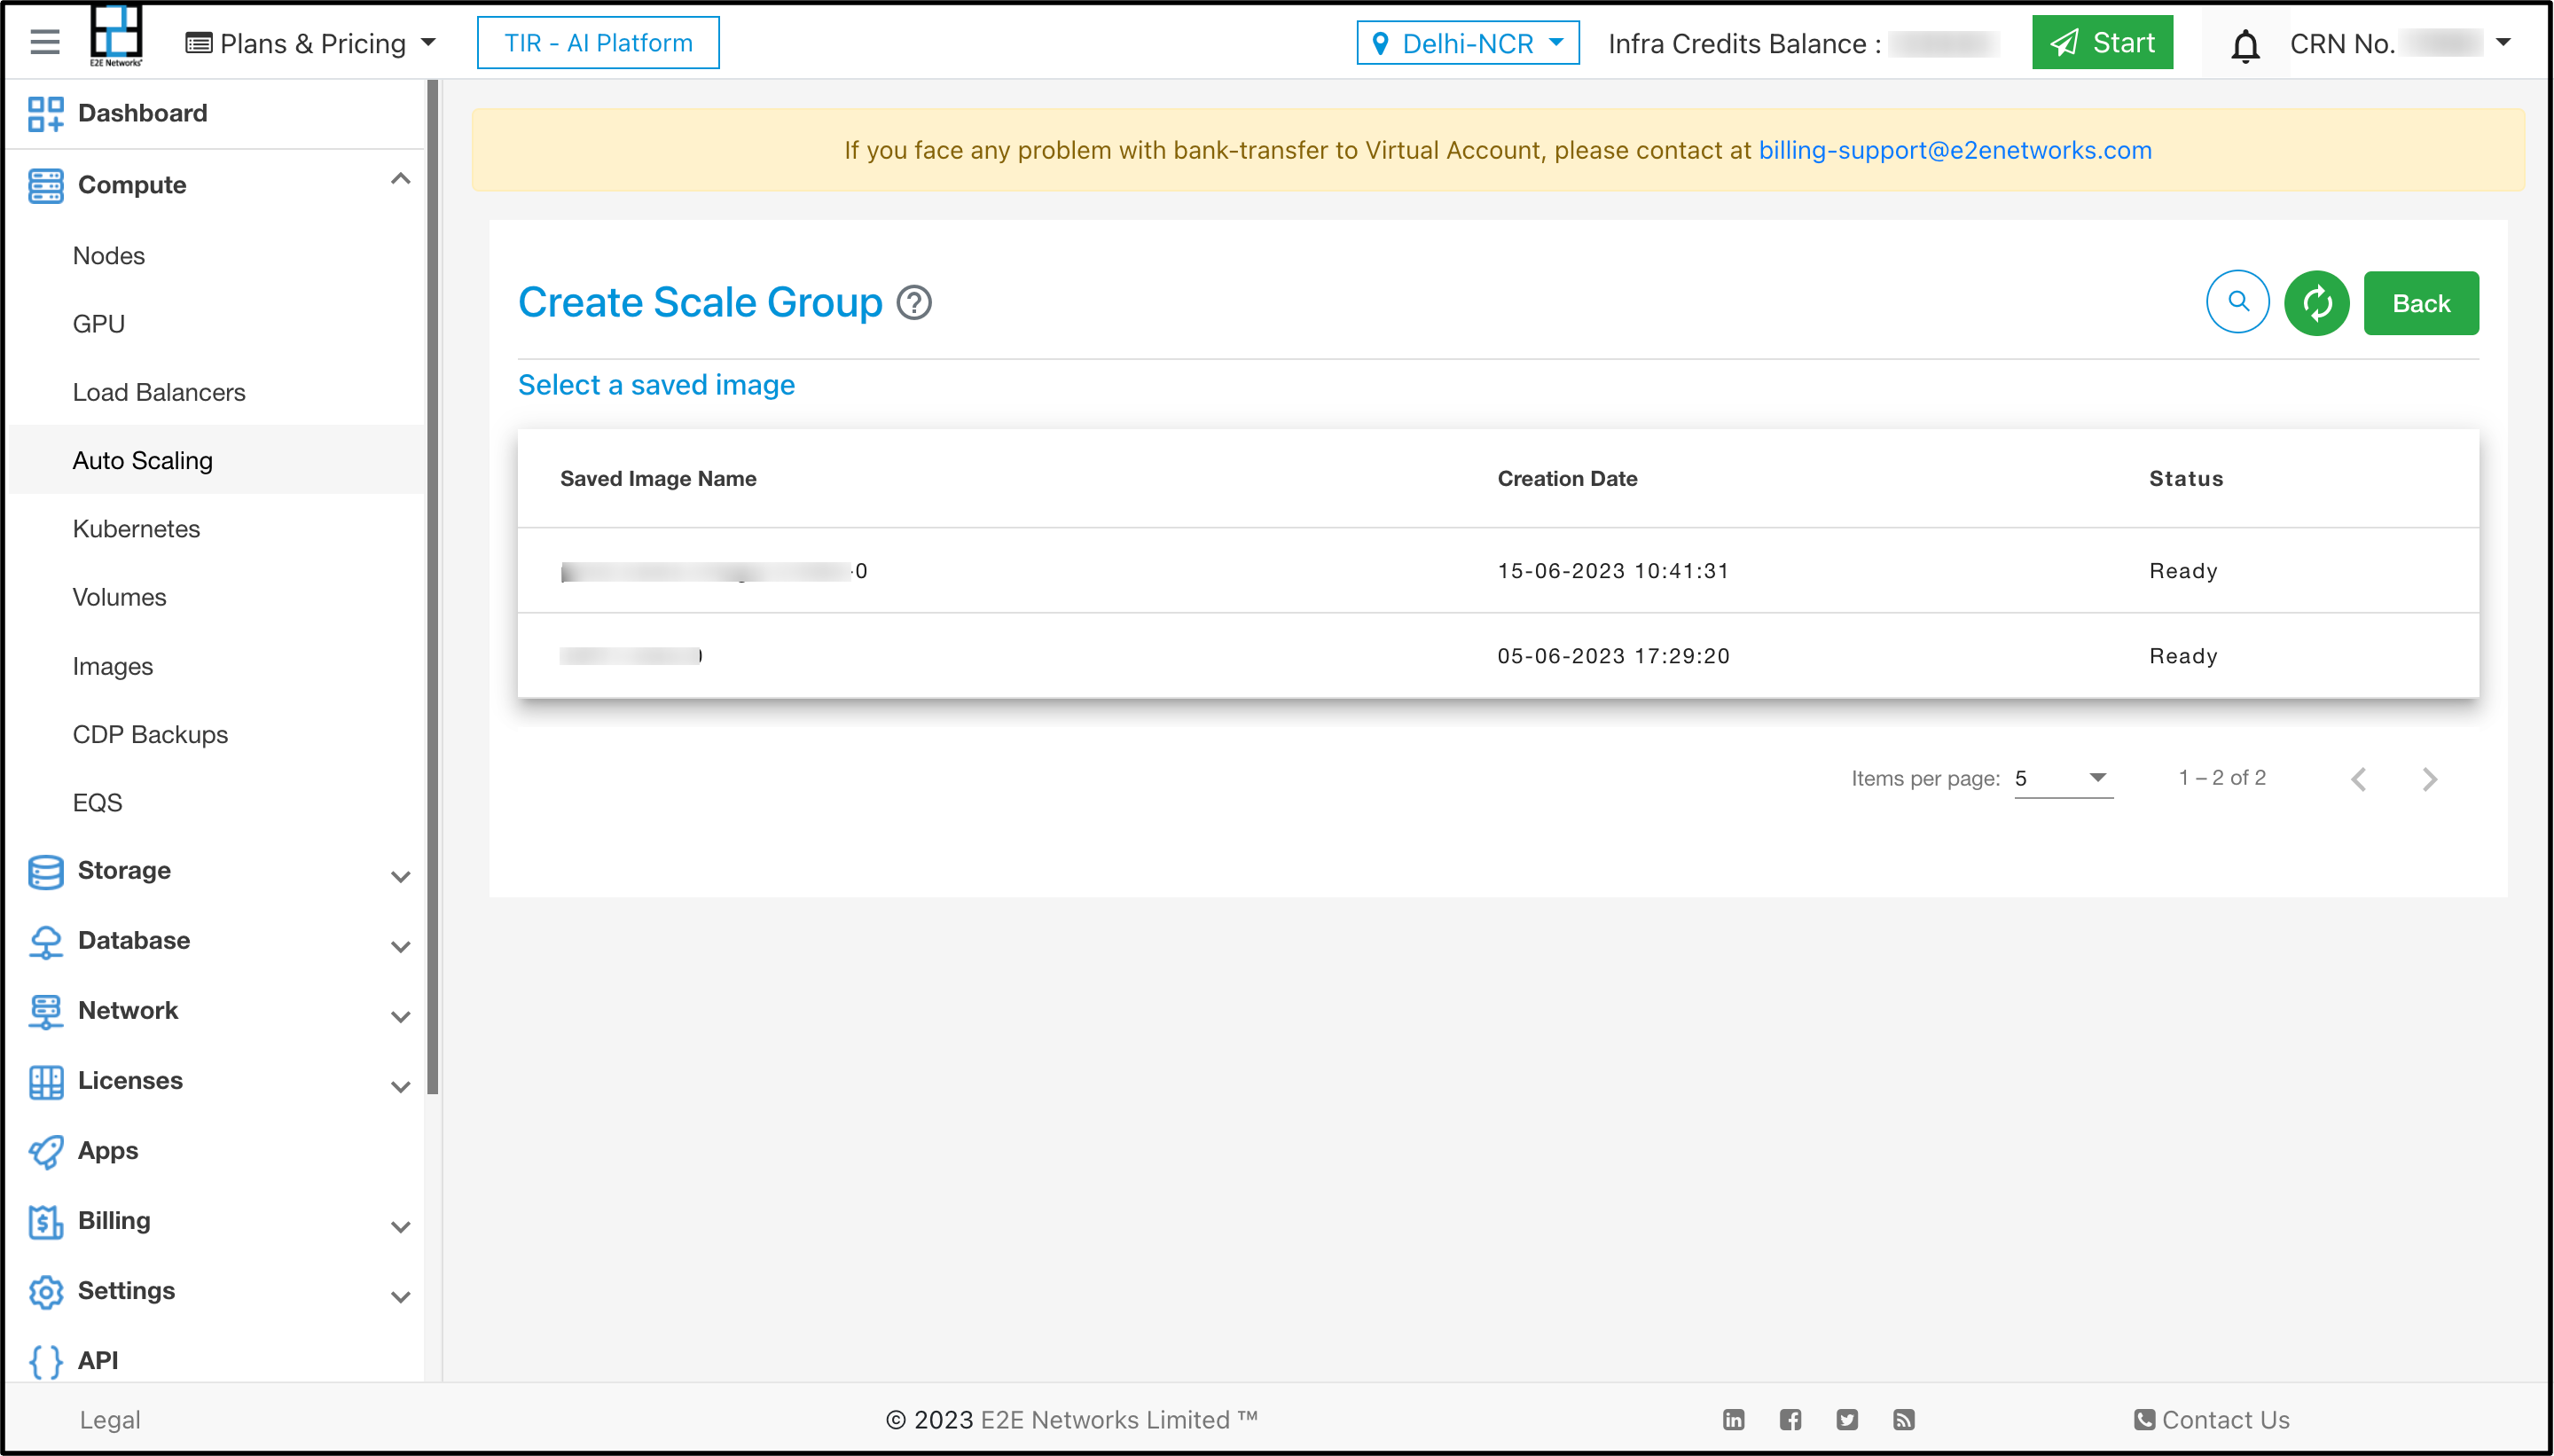Click the Dashboard label in sidebar
Image resolution: width=2554 pixels, height=1456 pixels.
[x=143, y=113]
